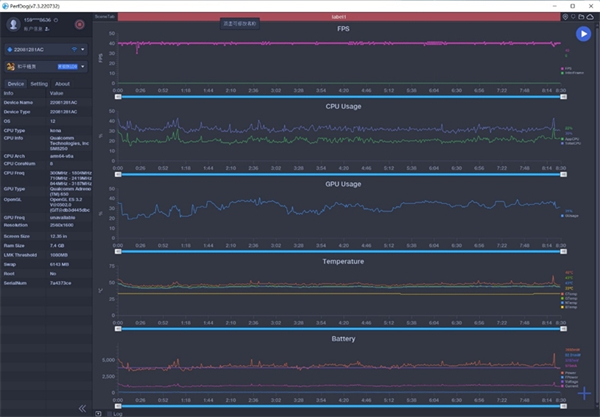The width and height of the screenshot is (600, 417).
Task: Click the location pin icon at top right
Action: click(567, 17)
